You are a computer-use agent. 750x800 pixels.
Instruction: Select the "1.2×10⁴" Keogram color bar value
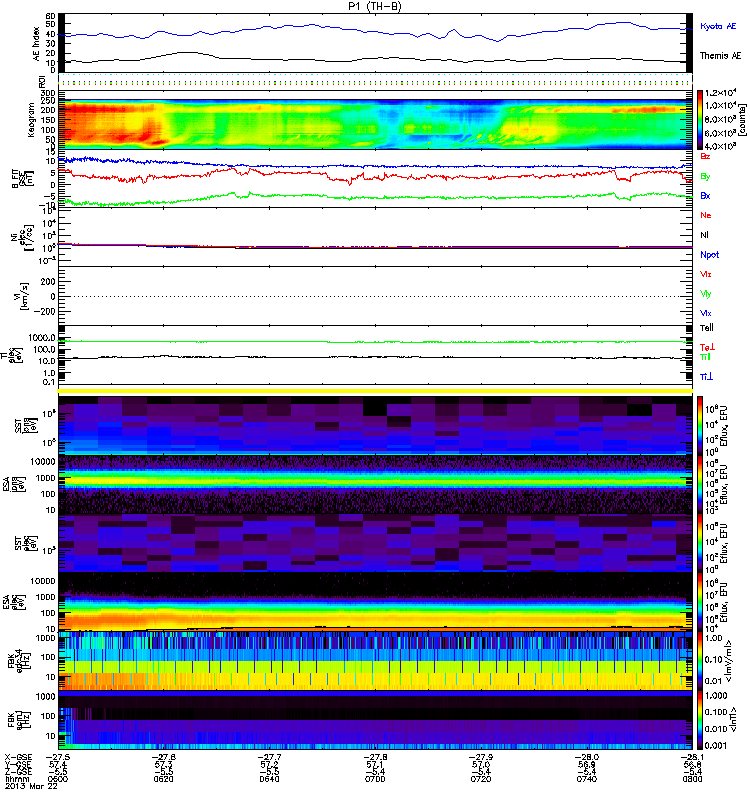[720, 93]
